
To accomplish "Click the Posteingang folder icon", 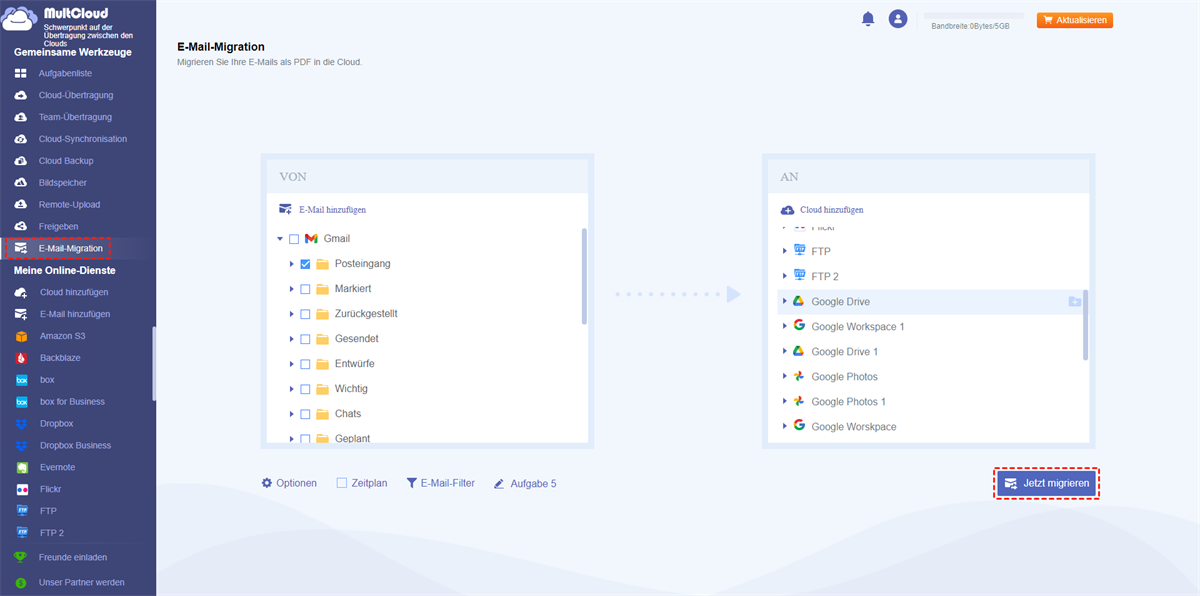I will click(x=322, y=264).
